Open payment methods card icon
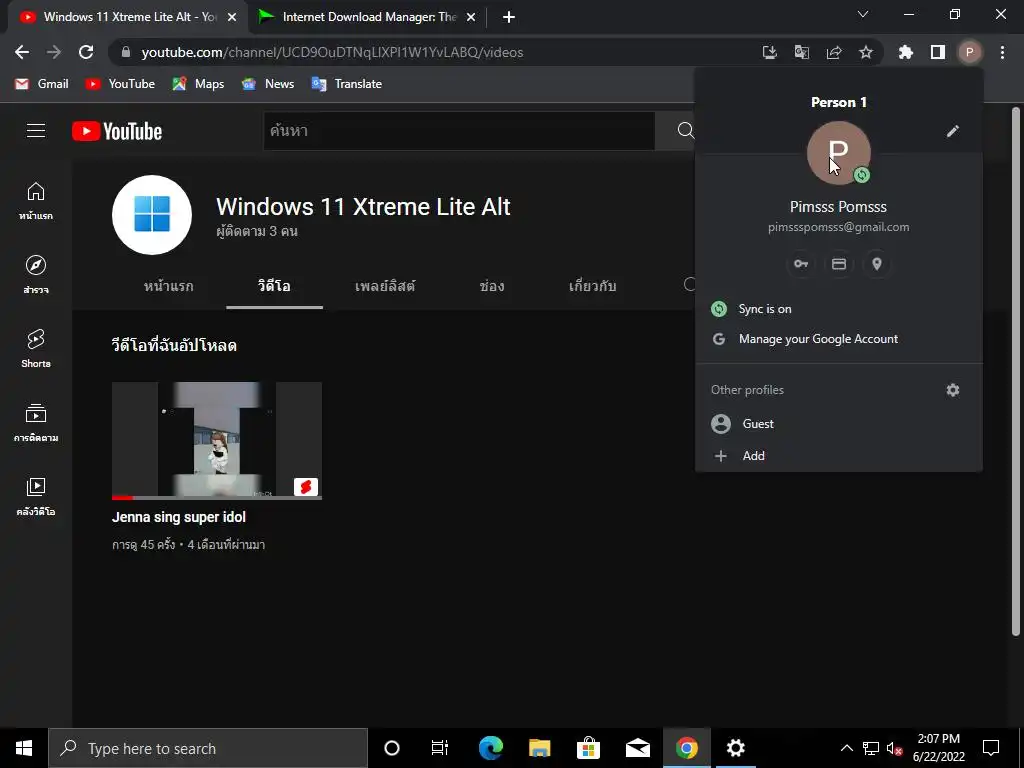 839,264
